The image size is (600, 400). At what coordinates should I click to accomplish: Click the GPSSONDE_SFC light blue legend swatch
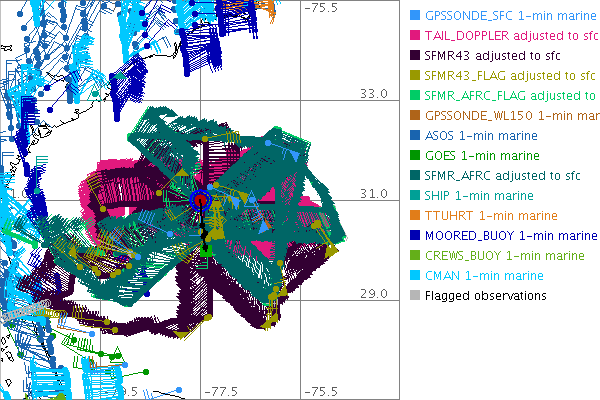[x=413, y=16]
